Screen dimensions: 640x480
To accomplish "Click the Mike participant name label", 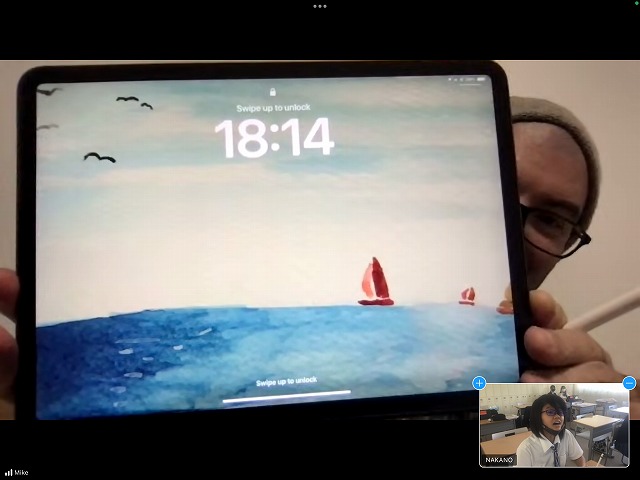I will (21, 473).
